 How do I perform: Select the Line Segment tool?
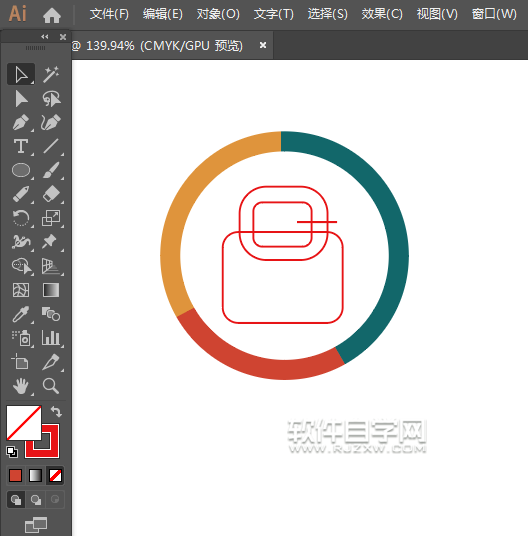tap(51, 146)
